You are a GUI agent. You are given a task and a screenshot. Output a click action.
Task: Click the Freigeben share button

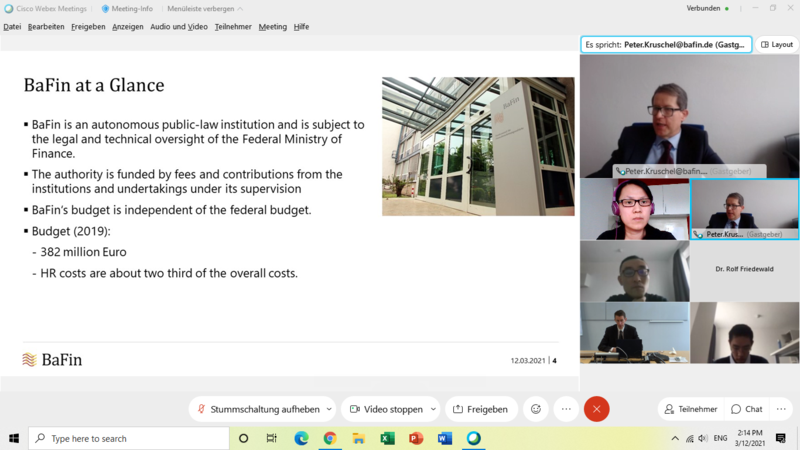pos(481,409)
